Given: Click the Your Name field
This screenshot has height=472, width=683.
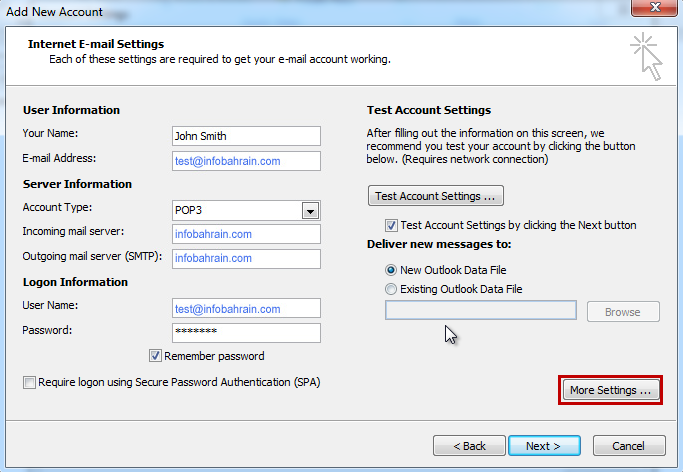Looking at the screenshot, I should click(246, 136).
